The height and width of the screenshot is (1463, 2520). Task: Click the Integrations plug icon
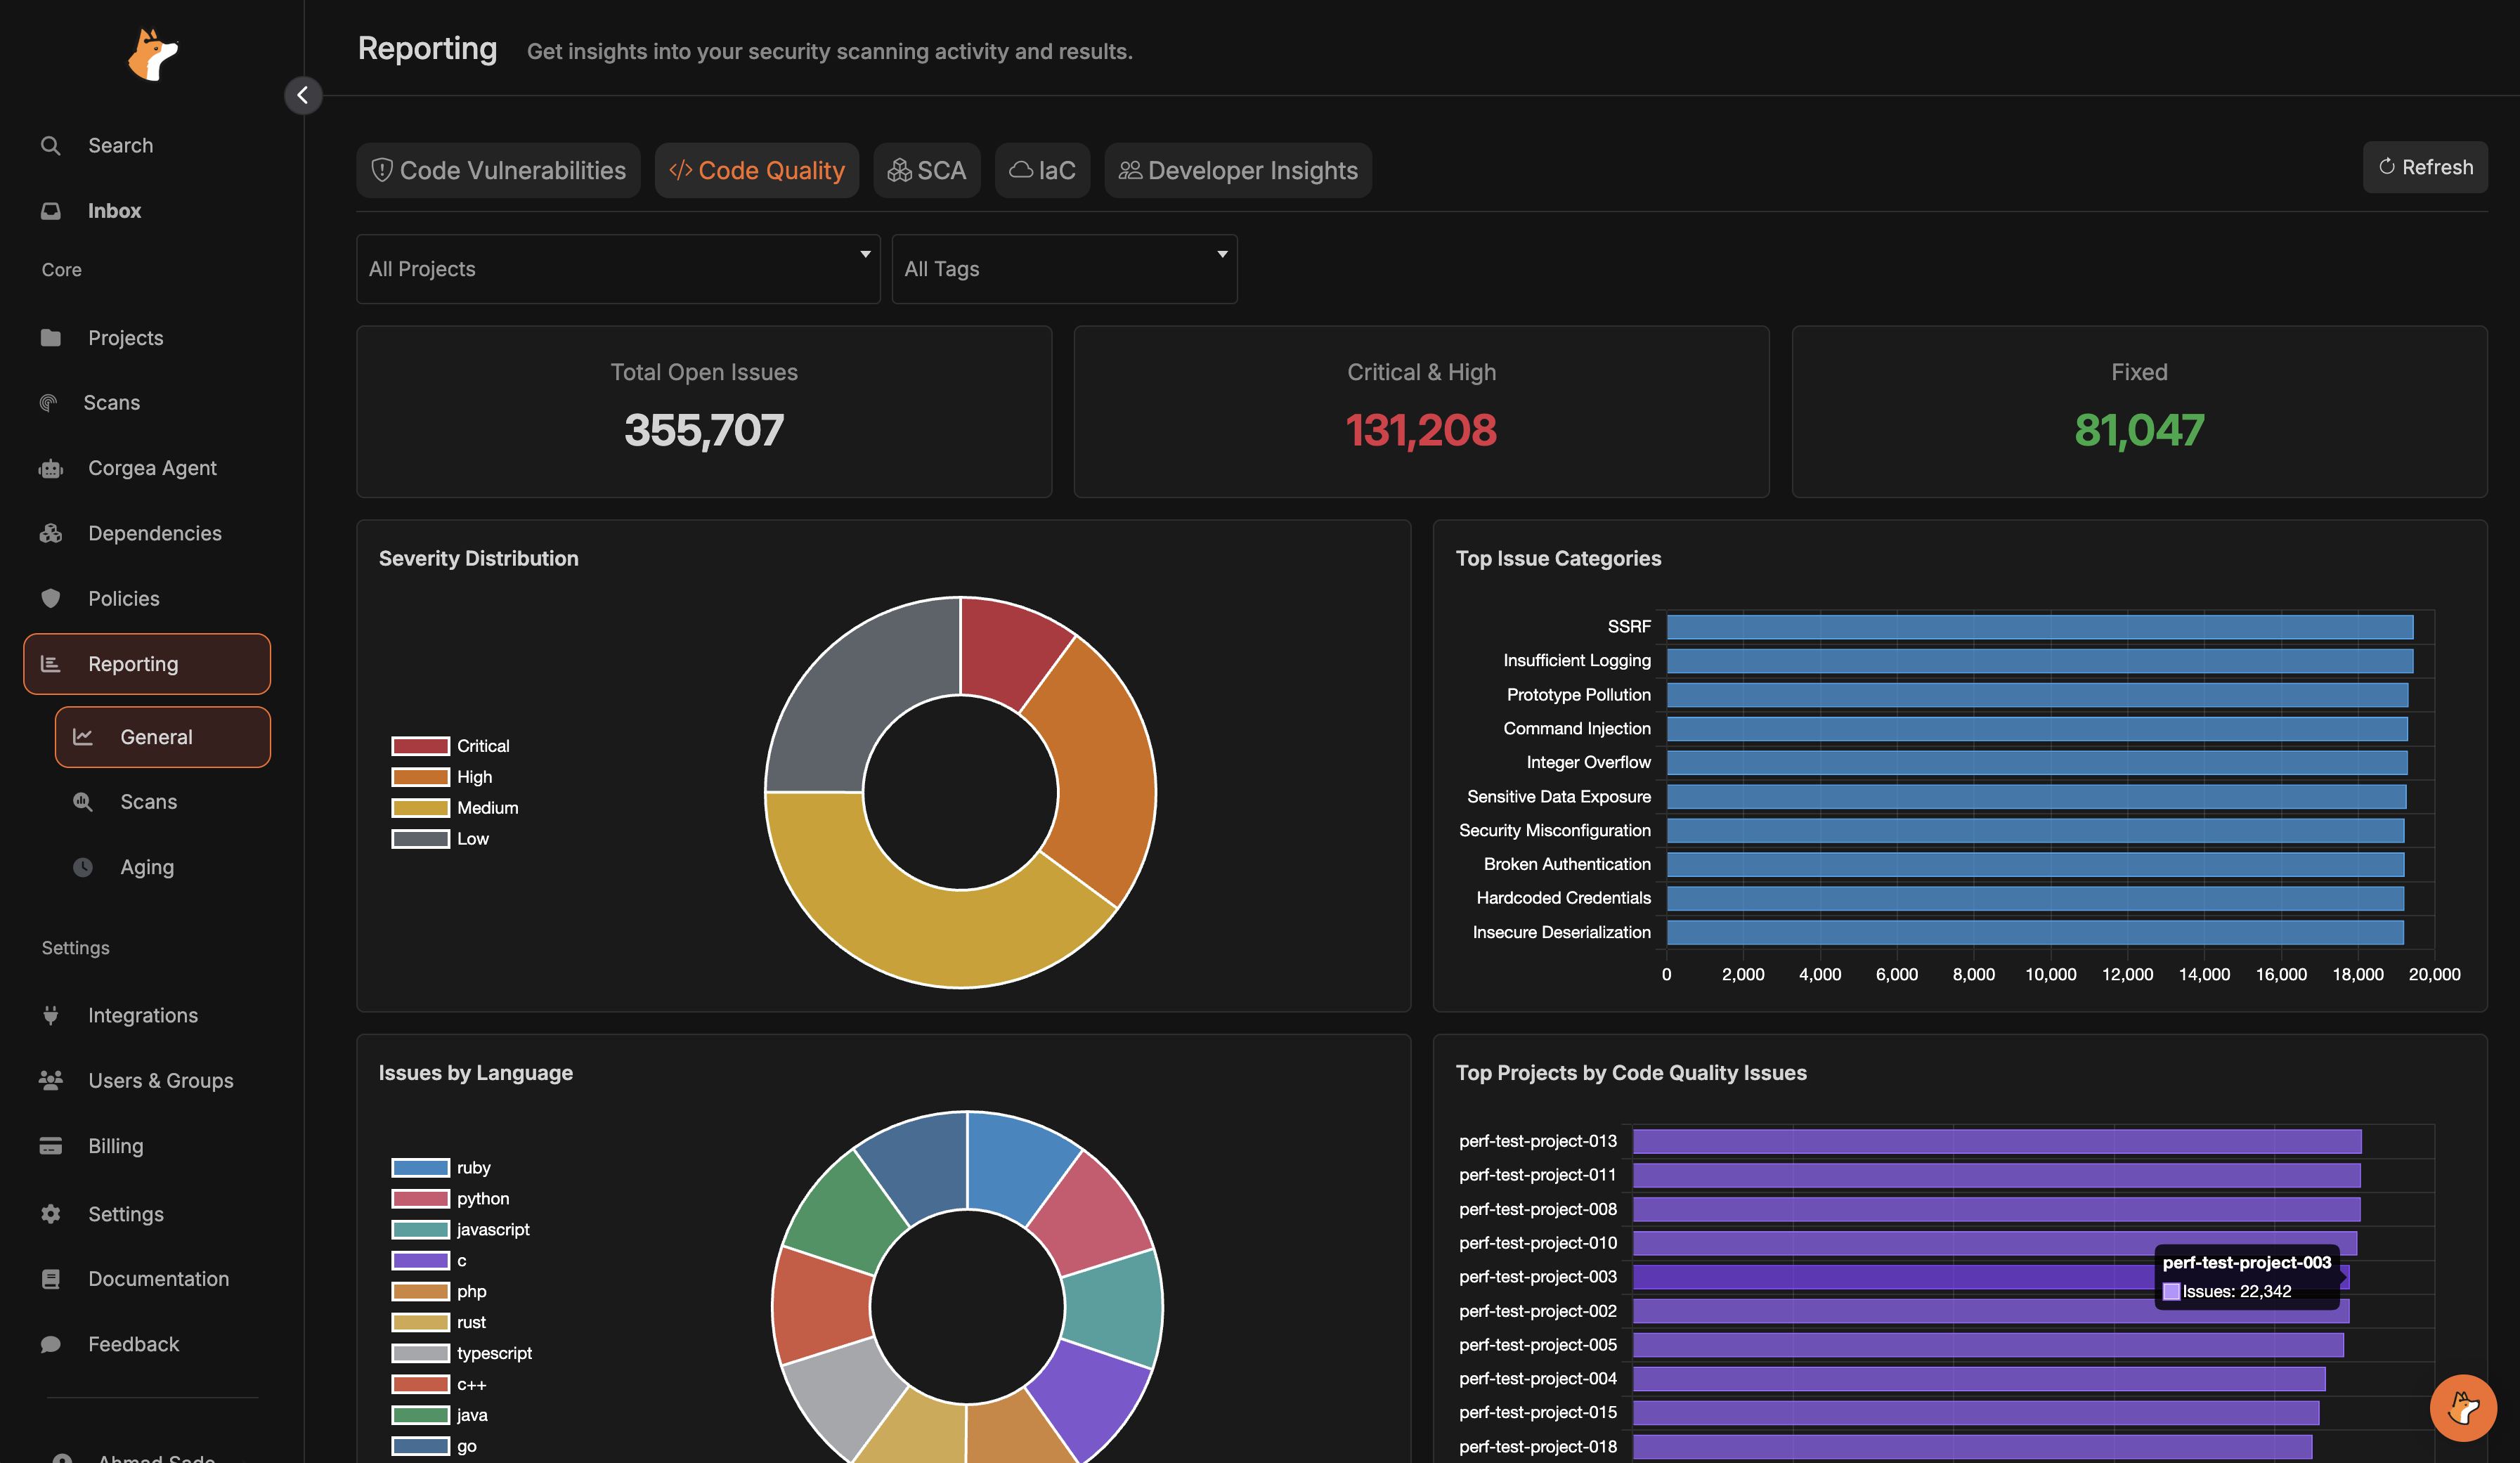[x=51, y=1015]
